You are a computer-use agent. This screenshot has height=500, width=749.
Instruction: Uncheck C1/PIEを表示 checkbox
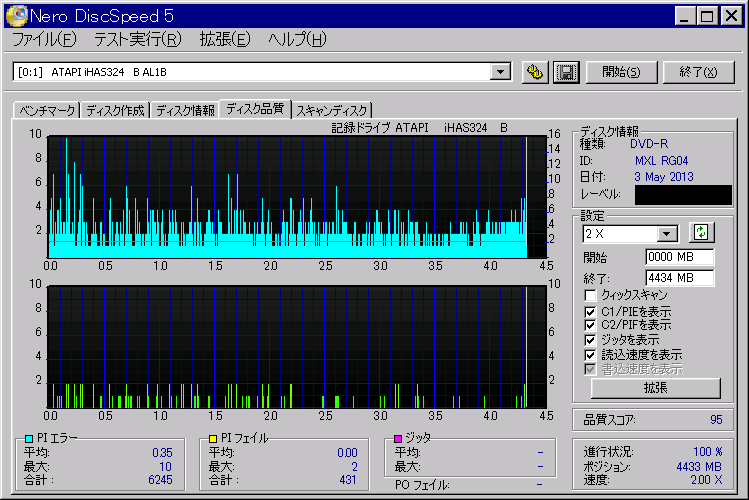point(590,312)
